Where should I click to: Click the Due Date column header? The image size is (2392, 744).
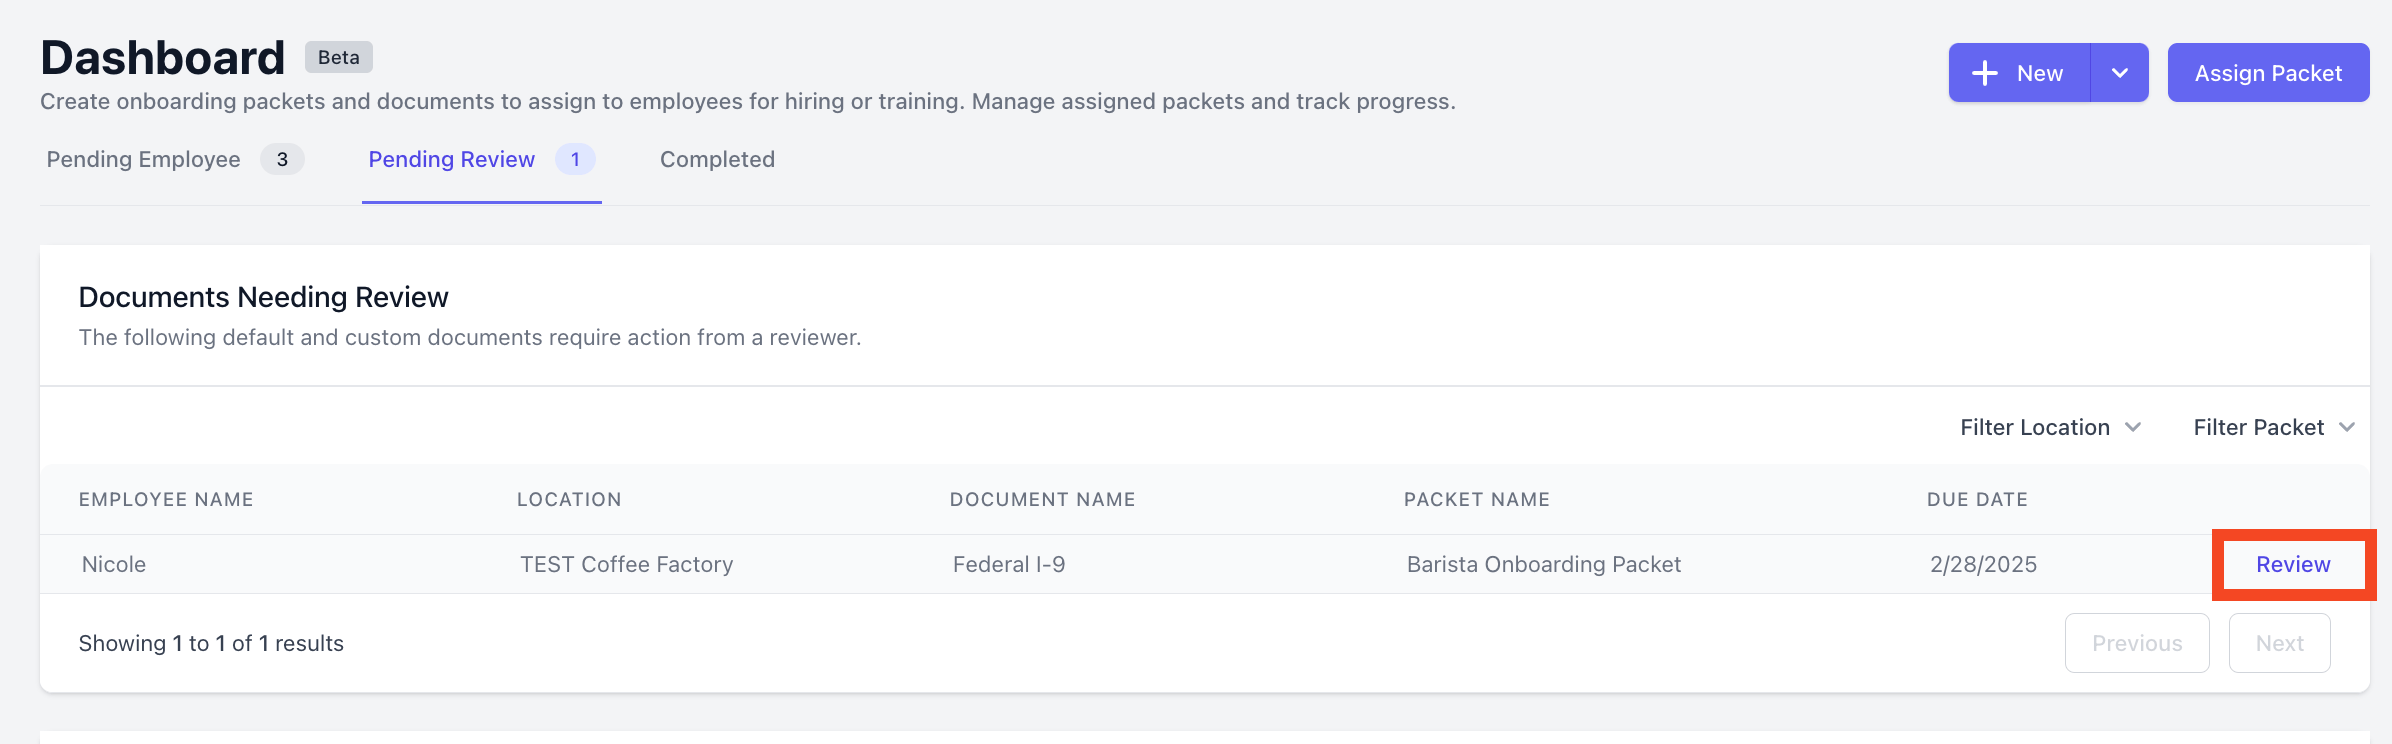point(1977,500)
